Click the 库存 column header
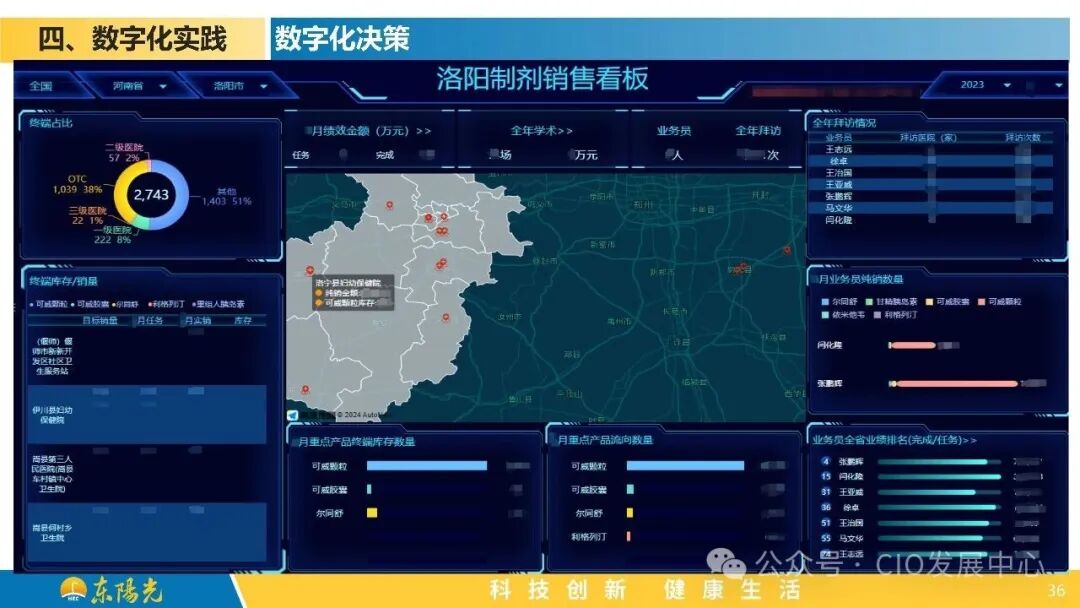1080x608 pixels. pyautogui.click(x=242, y=321)
